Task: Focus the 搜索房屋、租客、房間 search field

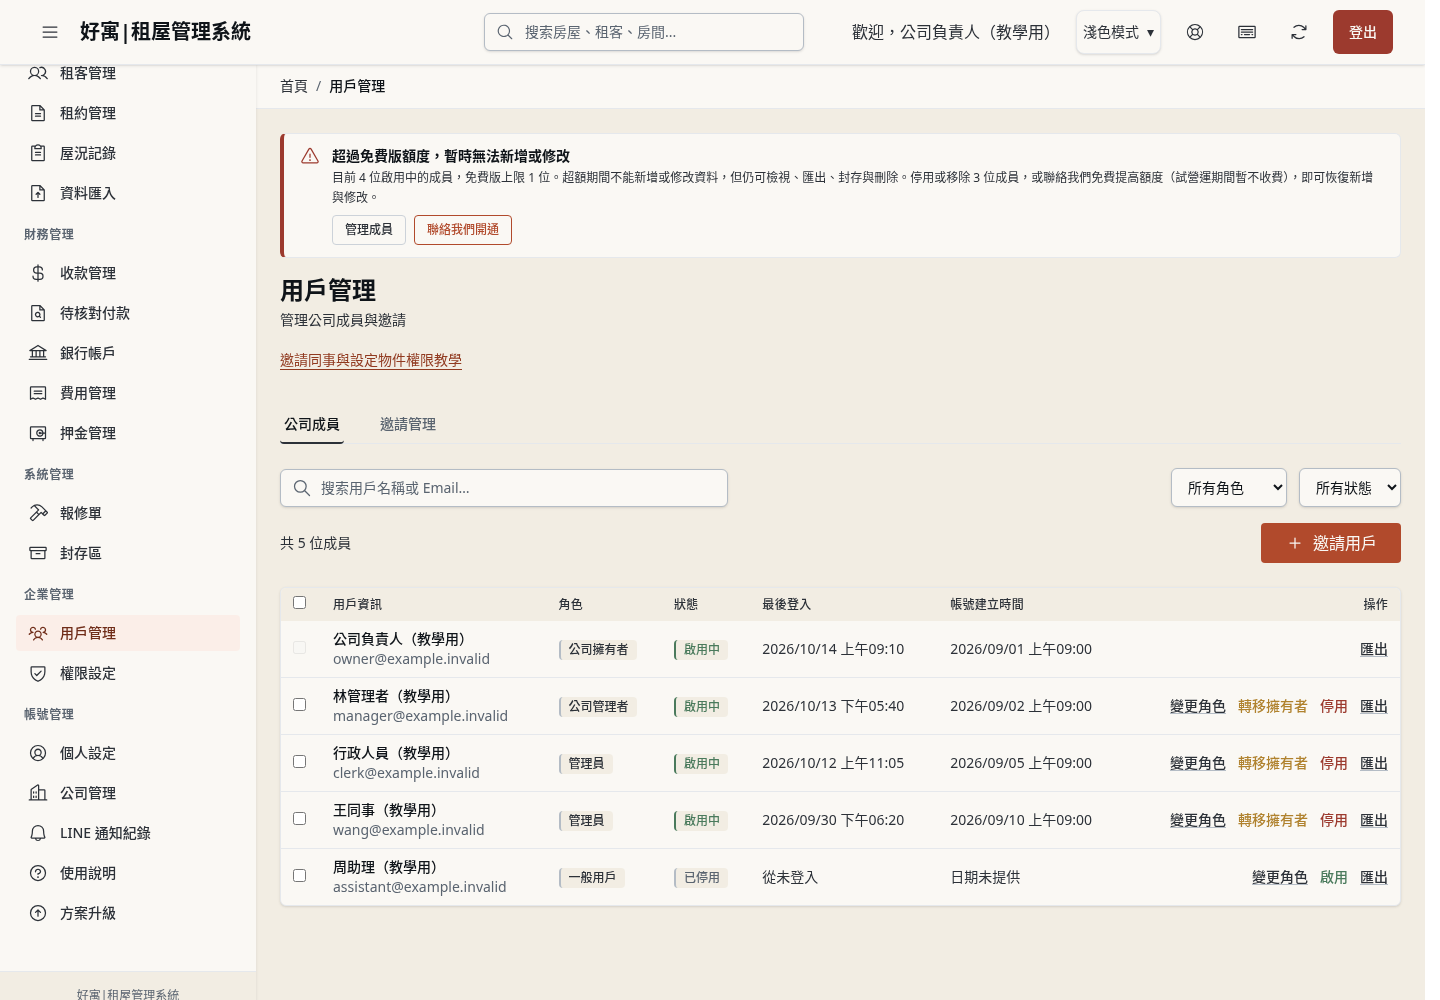Action: [x=644, y=32]
